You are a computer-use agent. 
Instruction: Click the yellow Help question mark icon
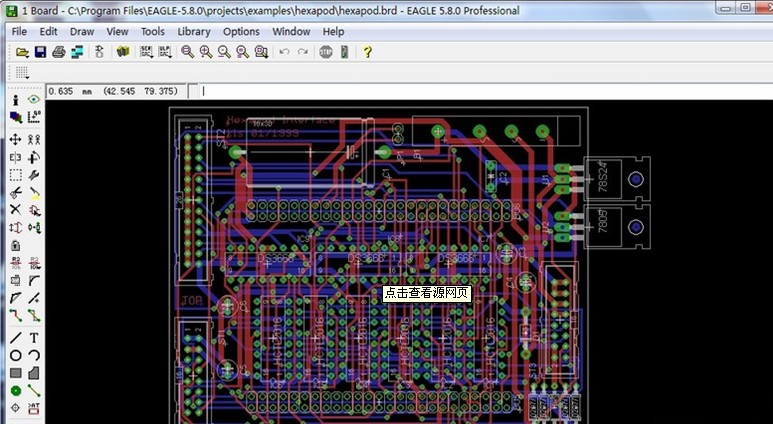(x=367, y=52)
